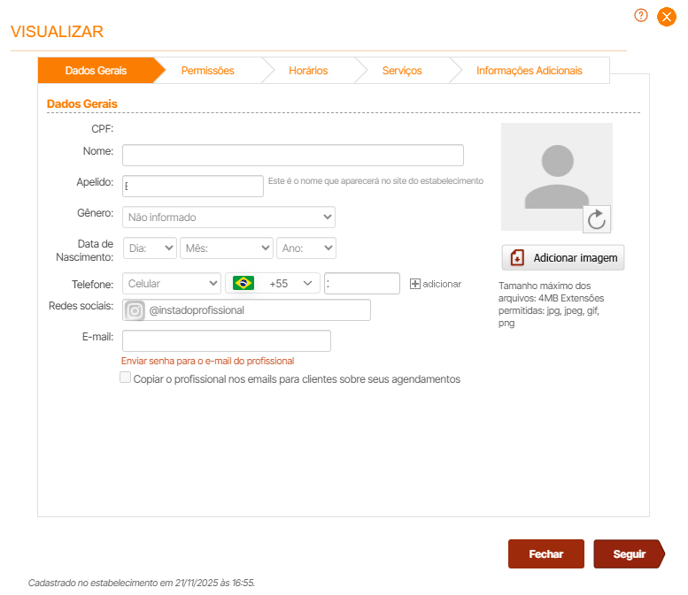
Task: Click the Brazil flag country icon
Action: point(243,283)
